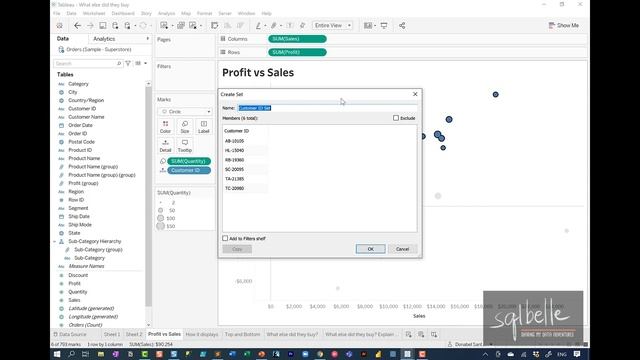640x360 pixels.
Task: Click OK in Create Set dialog
Action: click(370, 249)
